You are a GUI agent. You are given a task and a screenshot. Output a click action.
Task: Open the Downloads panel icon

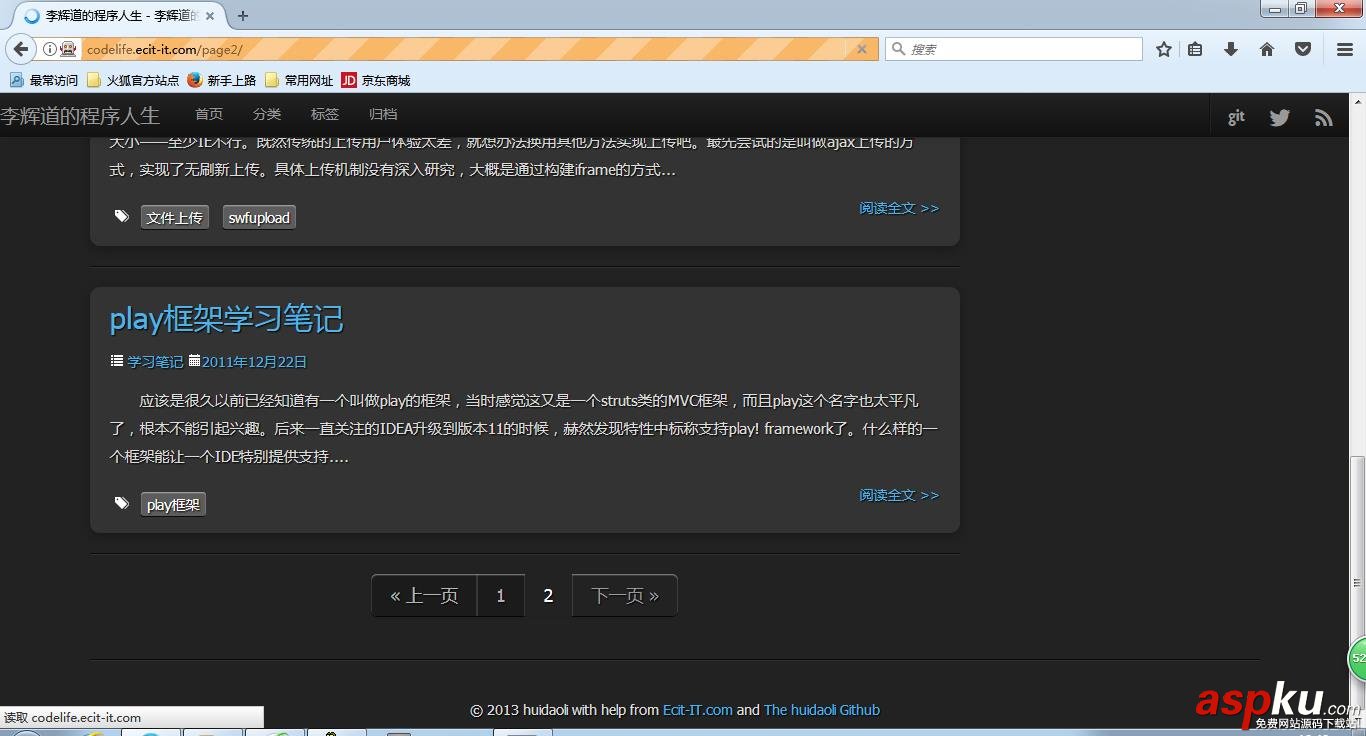(1231, 48)
